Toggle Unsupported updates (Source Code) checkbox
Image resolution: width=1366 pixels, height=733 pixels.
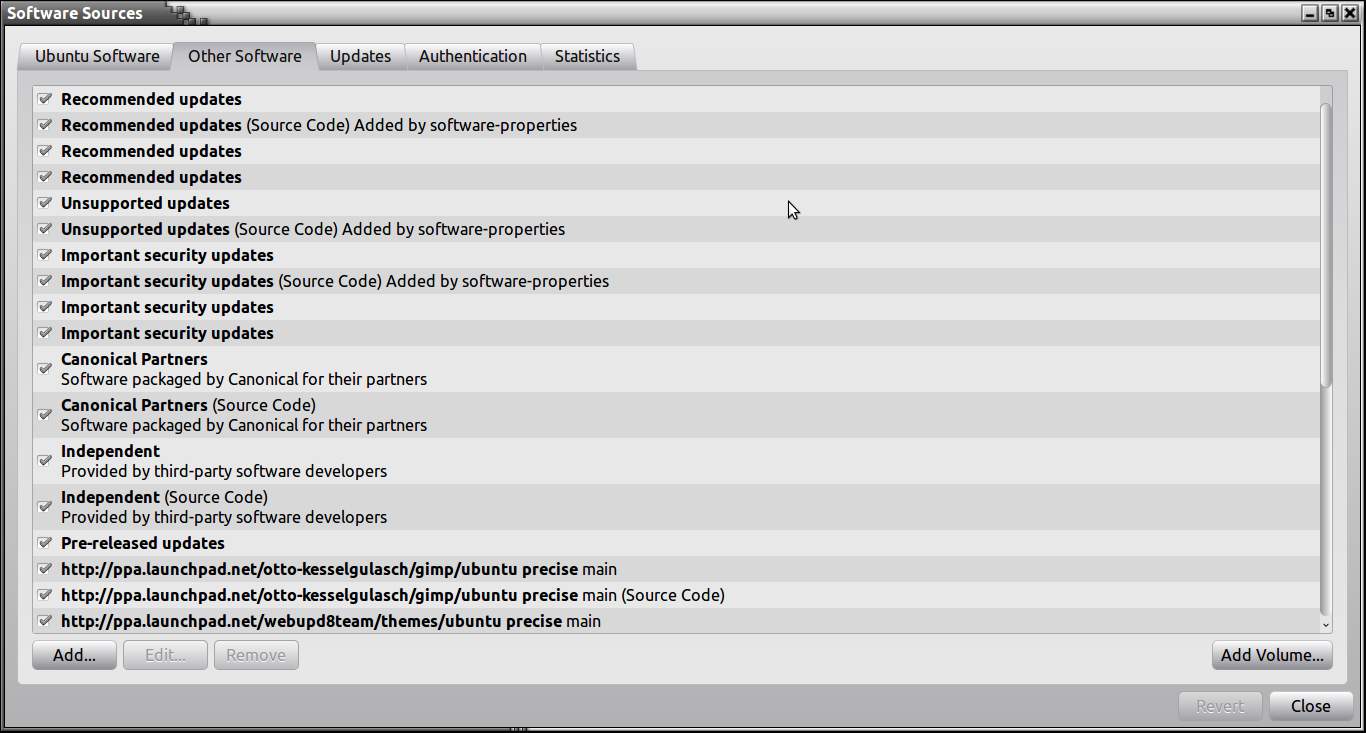[x=45, y=229]
